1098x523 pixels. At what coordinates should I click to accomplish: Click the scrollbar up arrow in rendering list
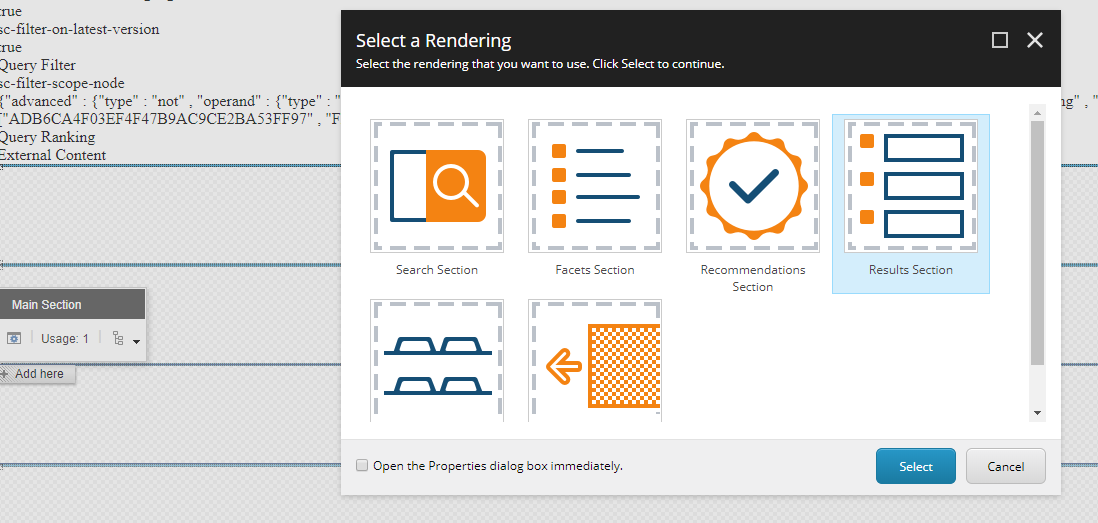(1037, 113)
